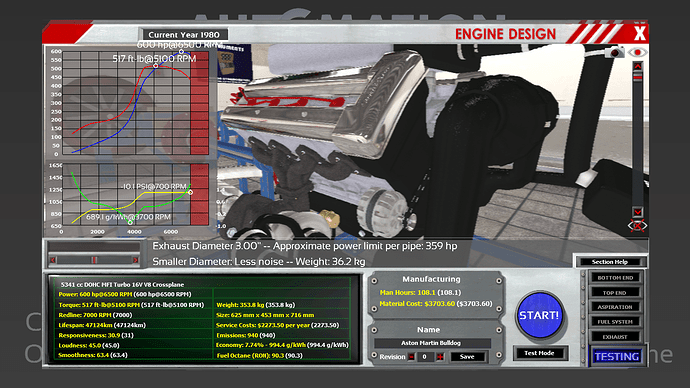
Task: Start the engine test
Action: coord(539,315)
